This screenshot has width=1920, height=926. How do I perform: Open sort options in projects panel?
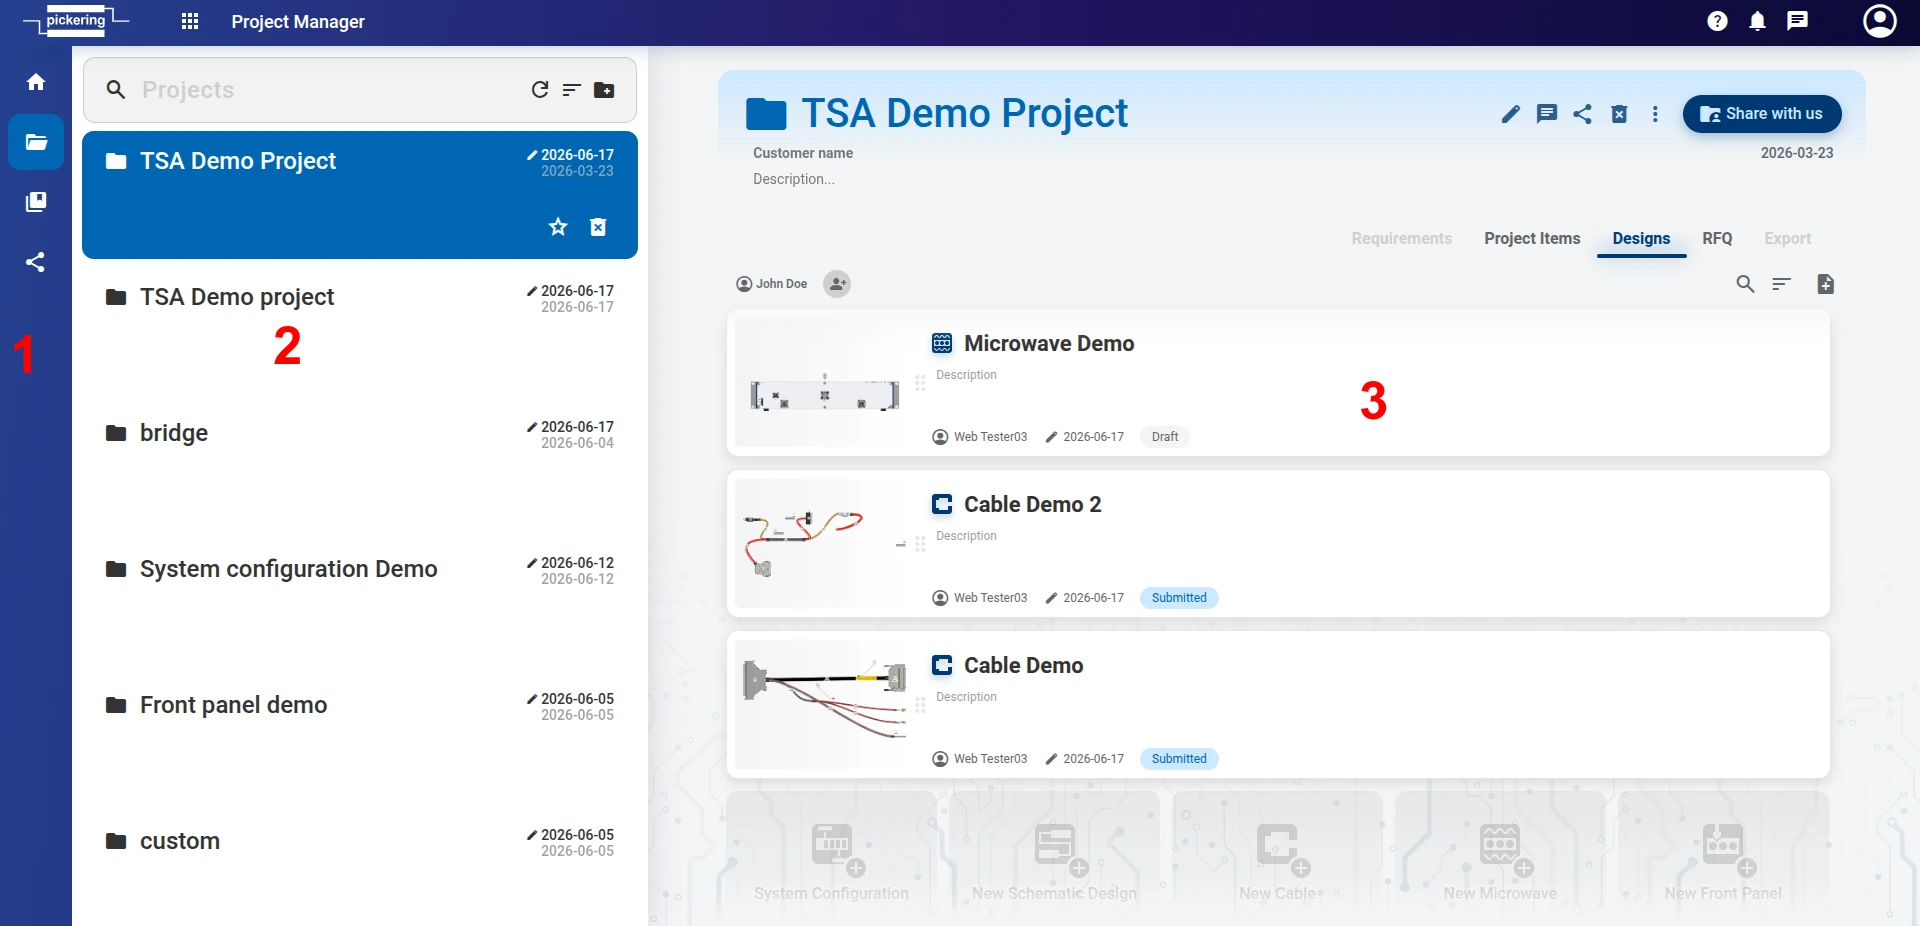pos(572,90)
